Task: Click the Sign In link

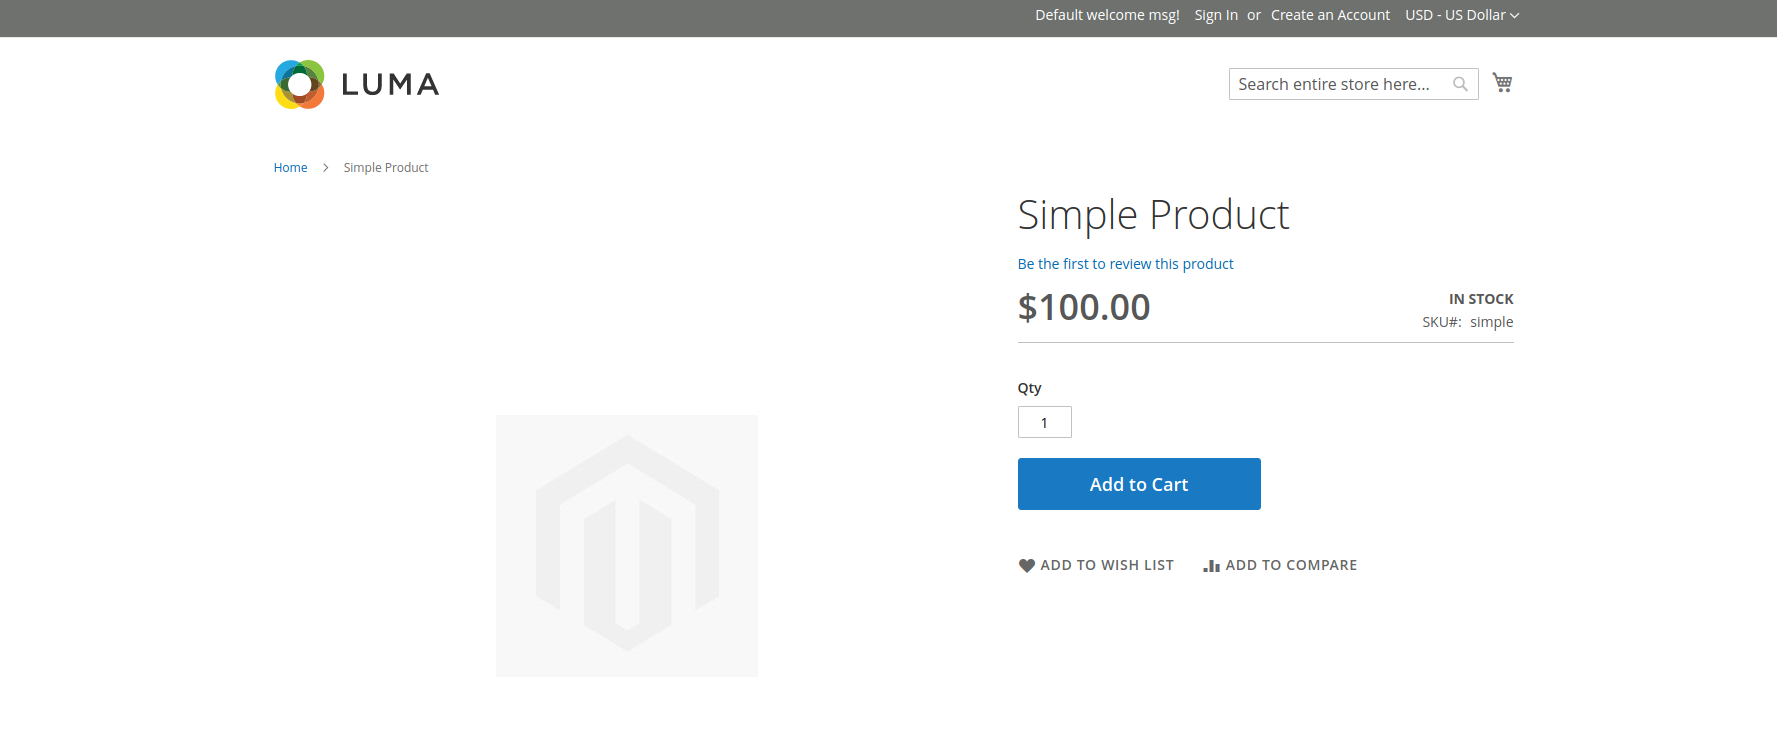Action: click(1216, 15)
